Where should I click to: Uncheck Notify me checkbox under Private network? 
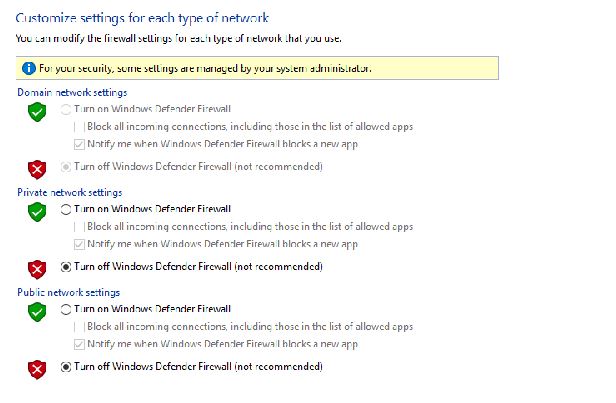(x=80, y=244)
